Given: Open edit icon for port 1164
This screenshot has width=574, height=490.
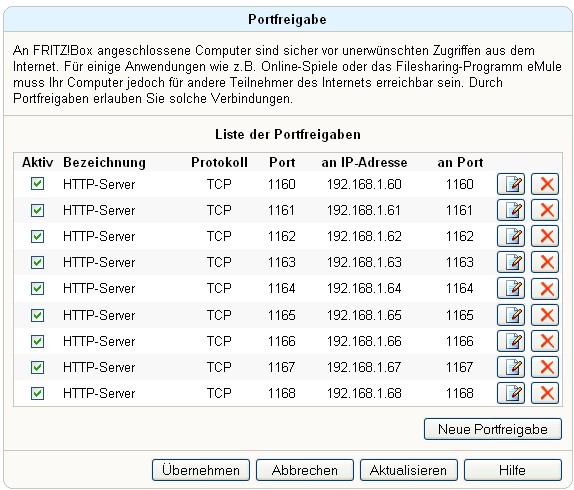Looking at the screenshot, I should (511, 288).
